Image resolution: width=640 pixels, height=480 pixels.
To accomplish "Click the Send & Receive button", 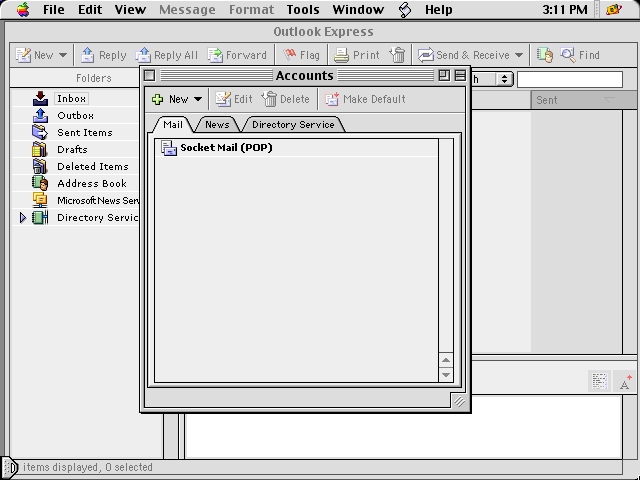I will (x=464, y=55).
